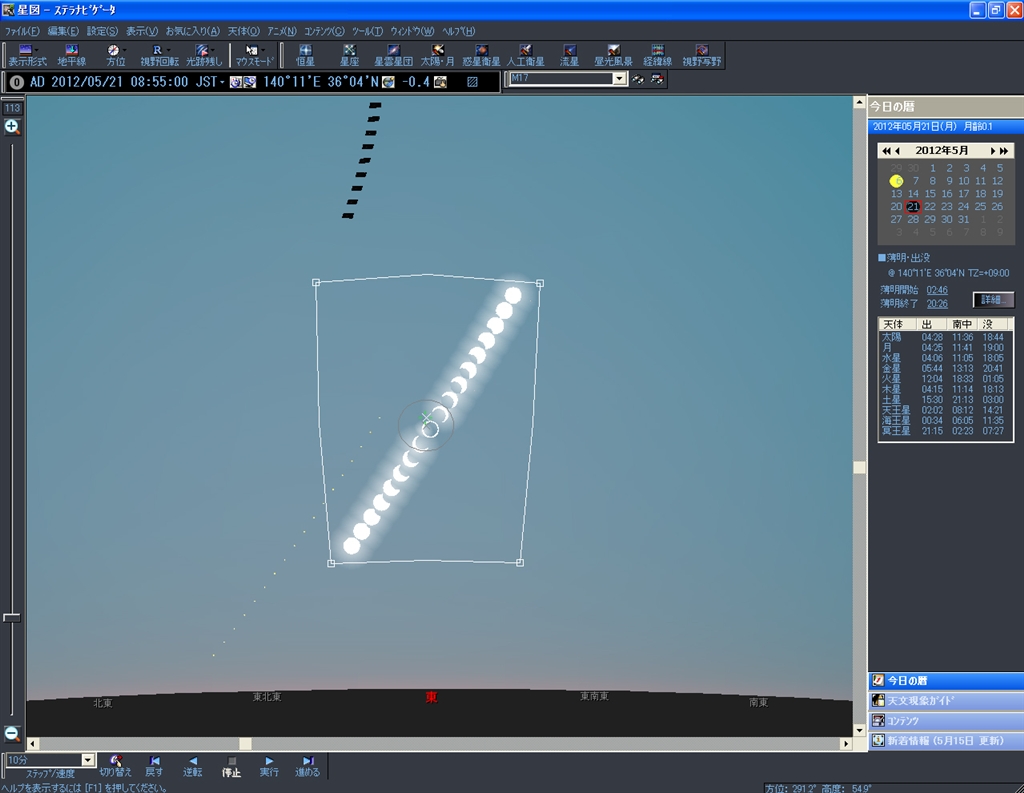Open the ツール(T) menu
The height and width of the screenshot is (793, 1024).
click(x=366, y=31)
